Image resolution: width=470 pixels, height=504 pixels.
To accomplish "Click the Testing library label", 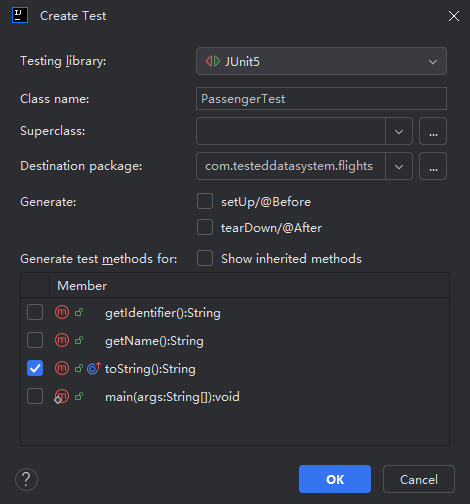I will pos(63,61).
